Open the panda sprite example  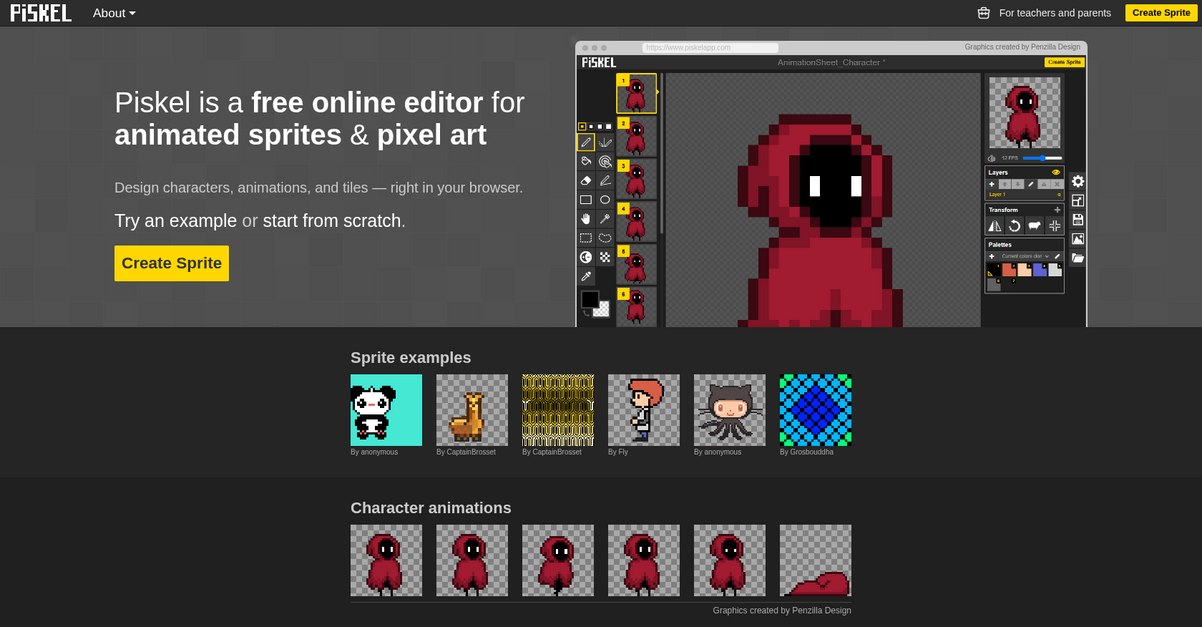click(x=386, y=410)
